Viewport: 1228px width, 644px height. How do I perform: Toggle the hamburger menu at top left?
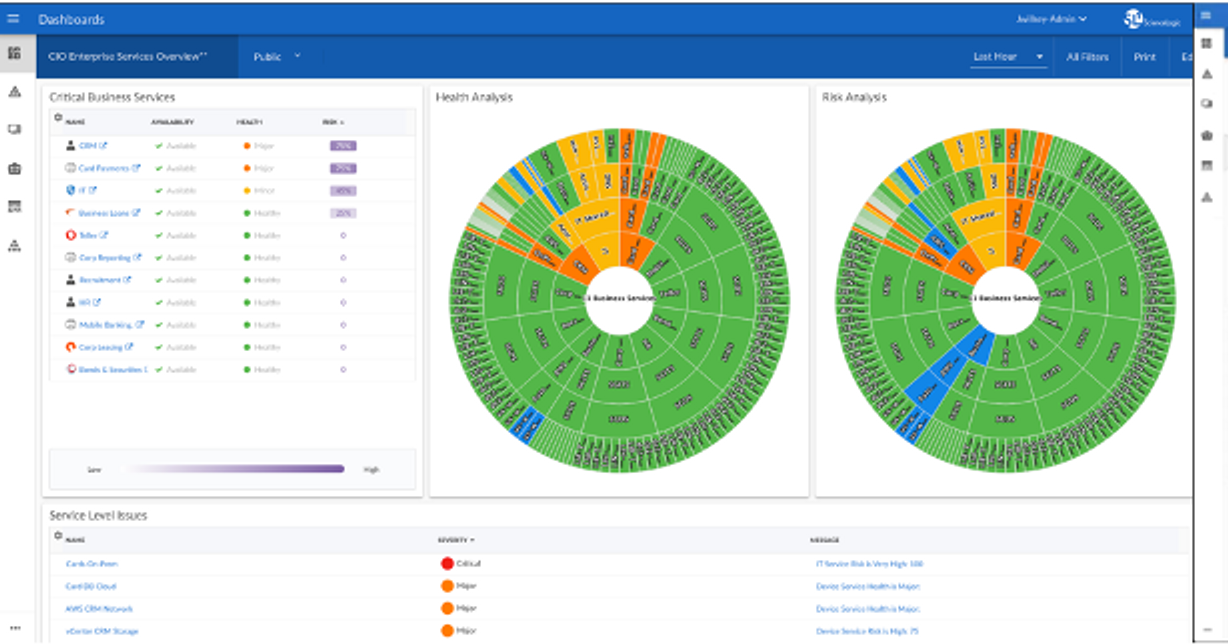pyautogui.click(x=14, y=18)
